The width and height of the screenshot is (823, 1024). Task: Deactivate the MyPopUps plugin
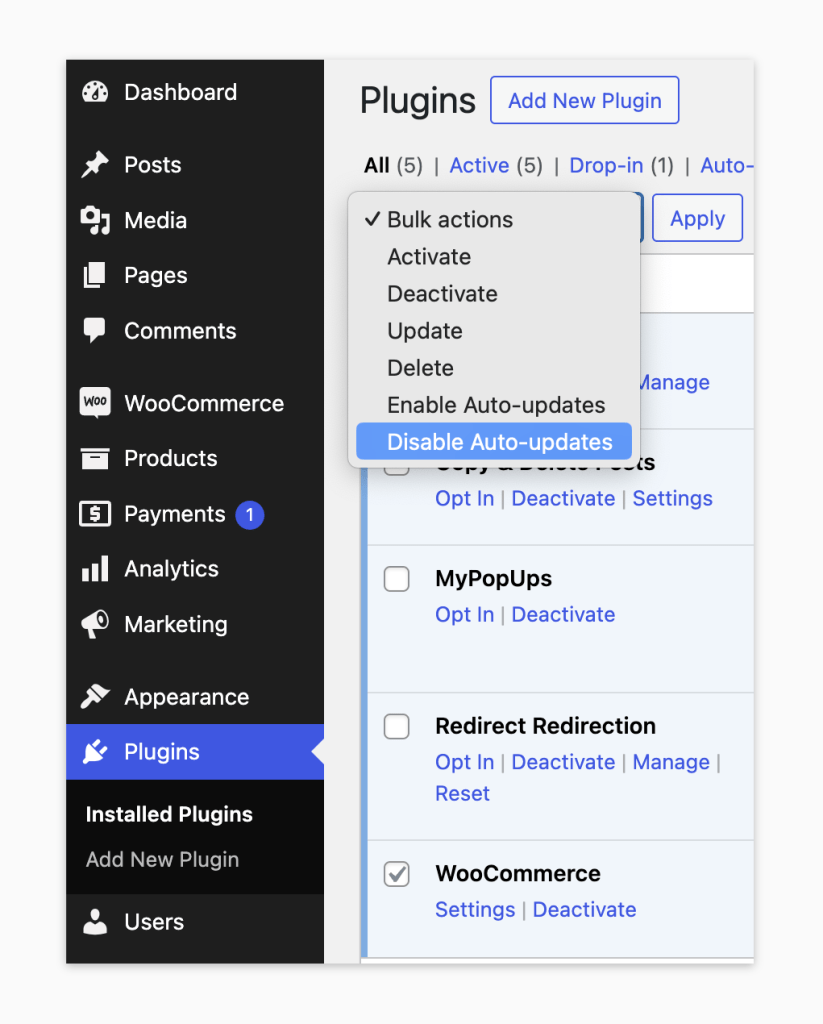563,615
